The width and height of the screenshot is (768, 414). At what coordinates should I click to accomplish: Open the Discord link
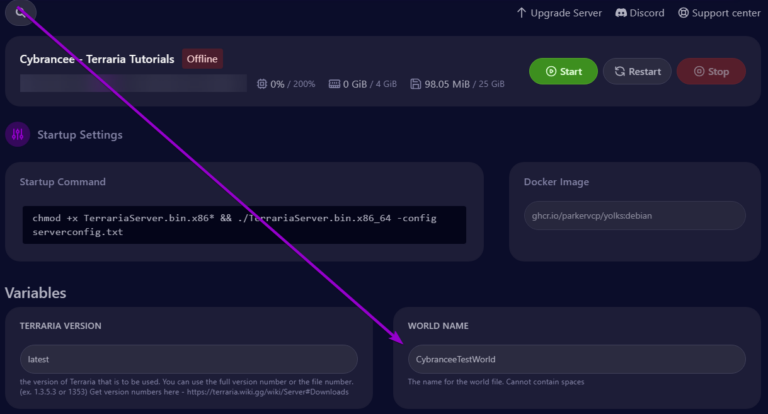point(640,13)
